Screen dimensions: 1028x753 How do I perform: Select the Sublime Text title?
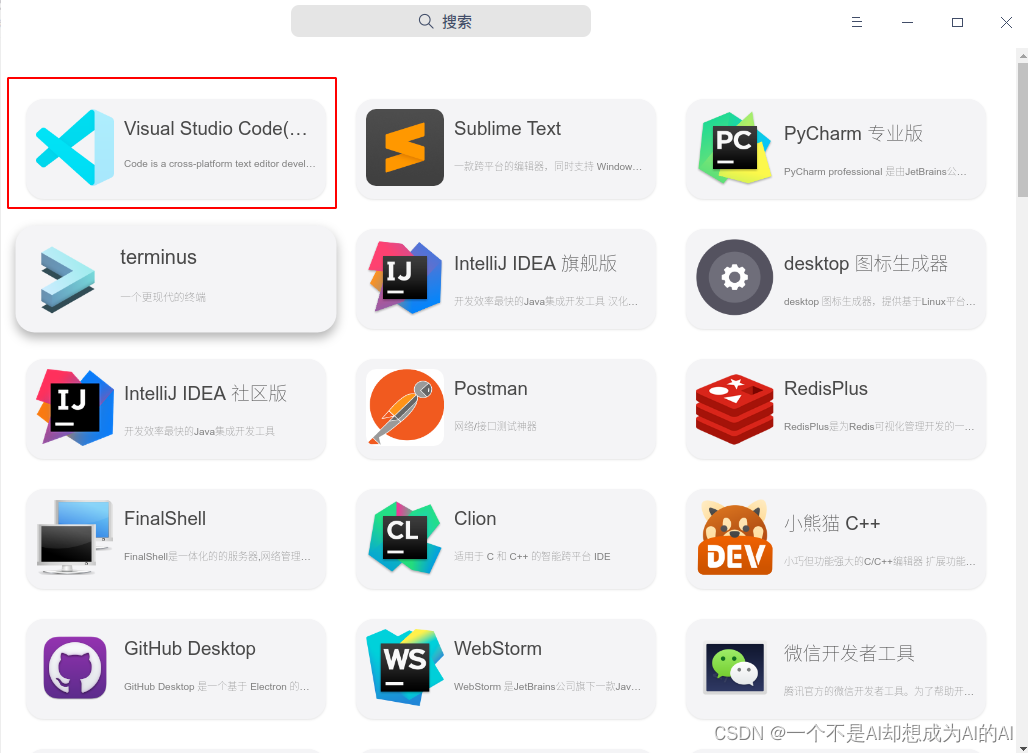(507, 128)
